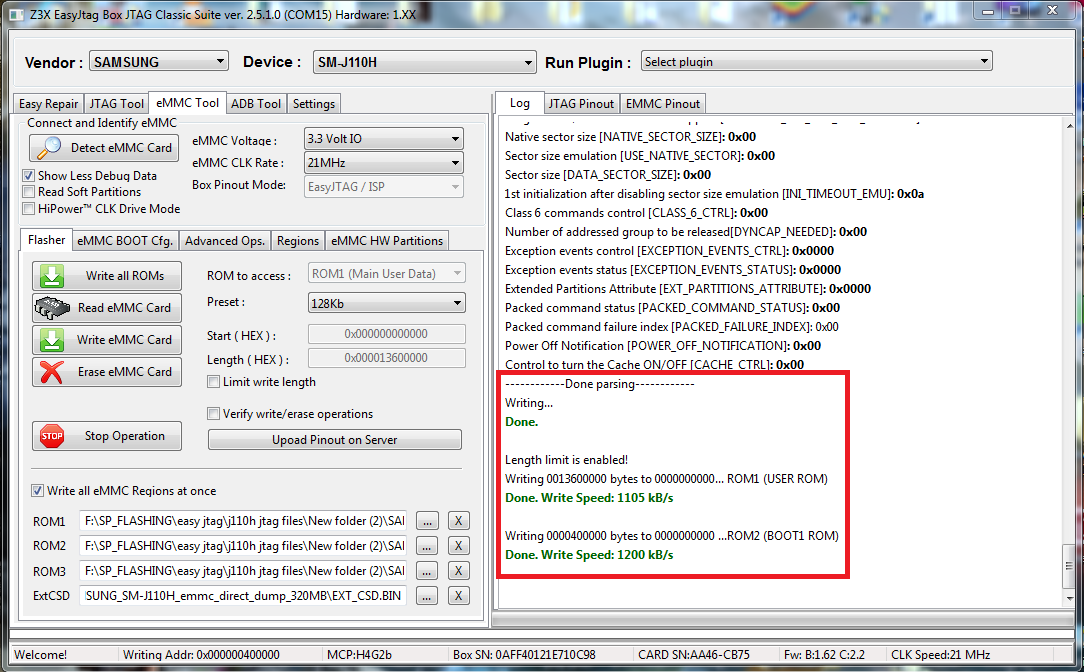Open Preset dropdown showing 128Kb
1084x672 pixels.
click(x=386, y=303)
